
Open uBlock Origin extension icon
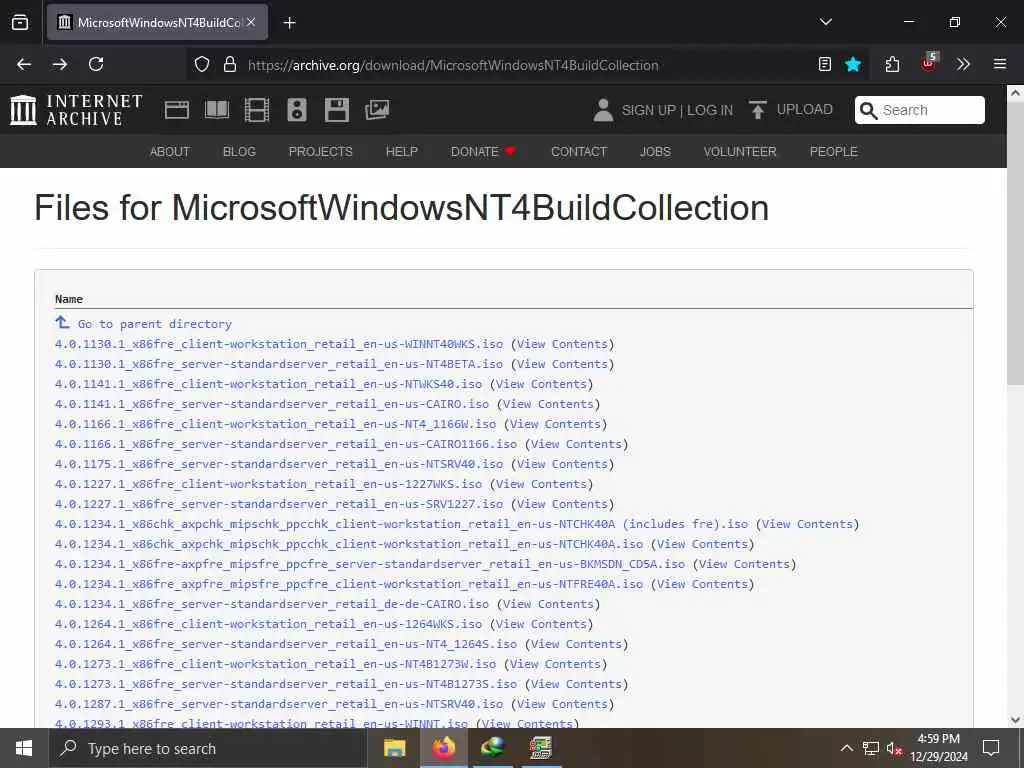929,63
